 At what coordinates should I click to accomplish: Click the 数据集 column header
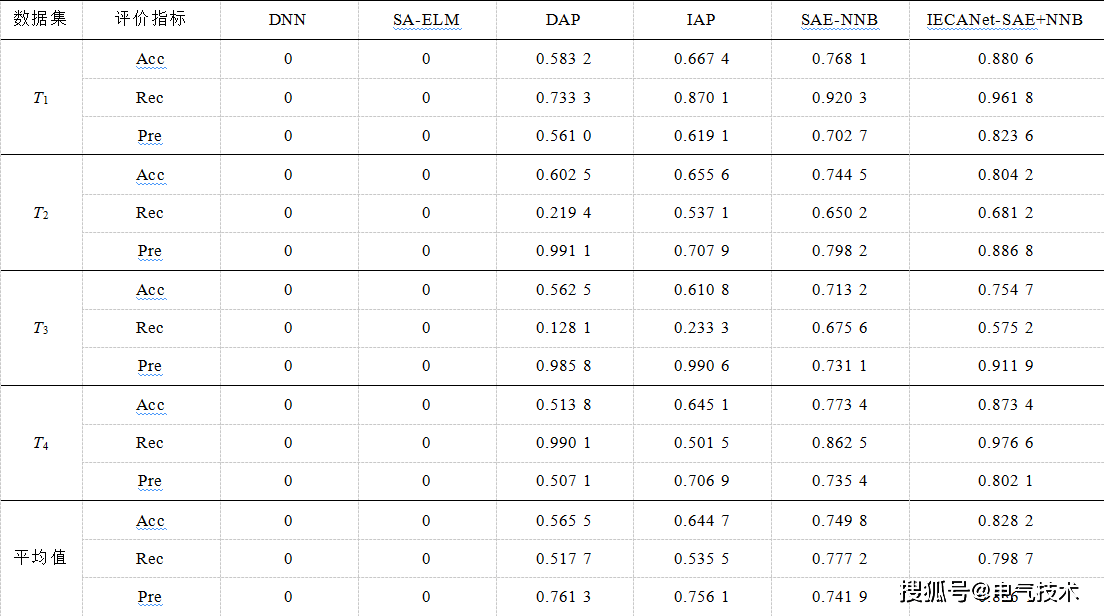[40, 19]
